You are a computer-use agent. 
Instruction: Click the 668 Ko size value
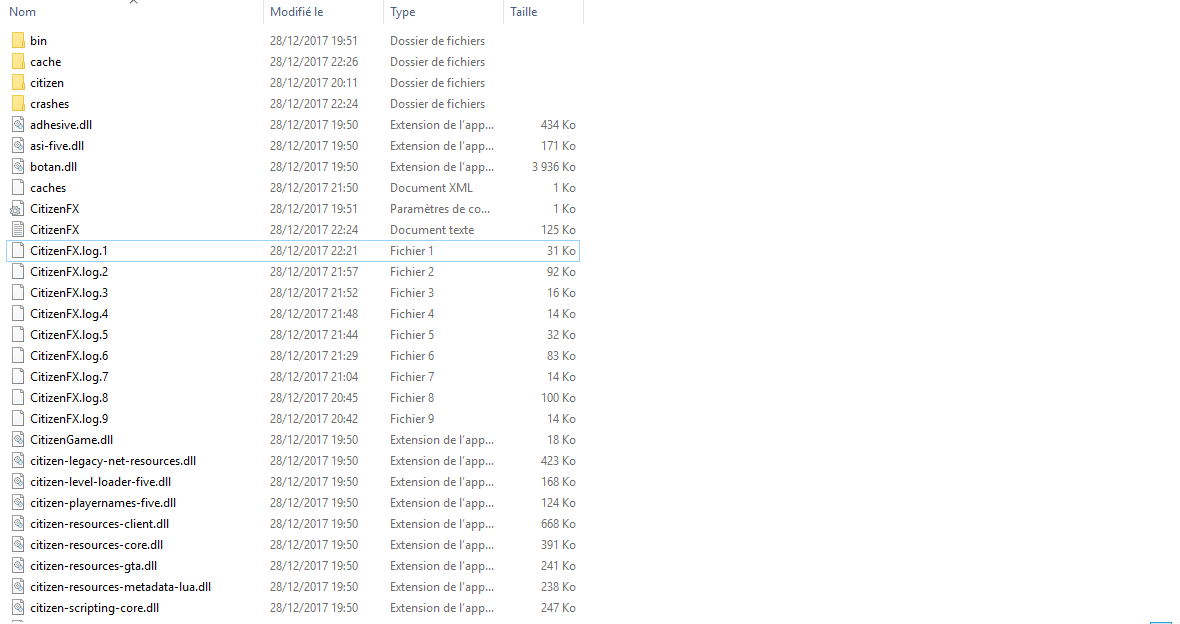point(558,524)
